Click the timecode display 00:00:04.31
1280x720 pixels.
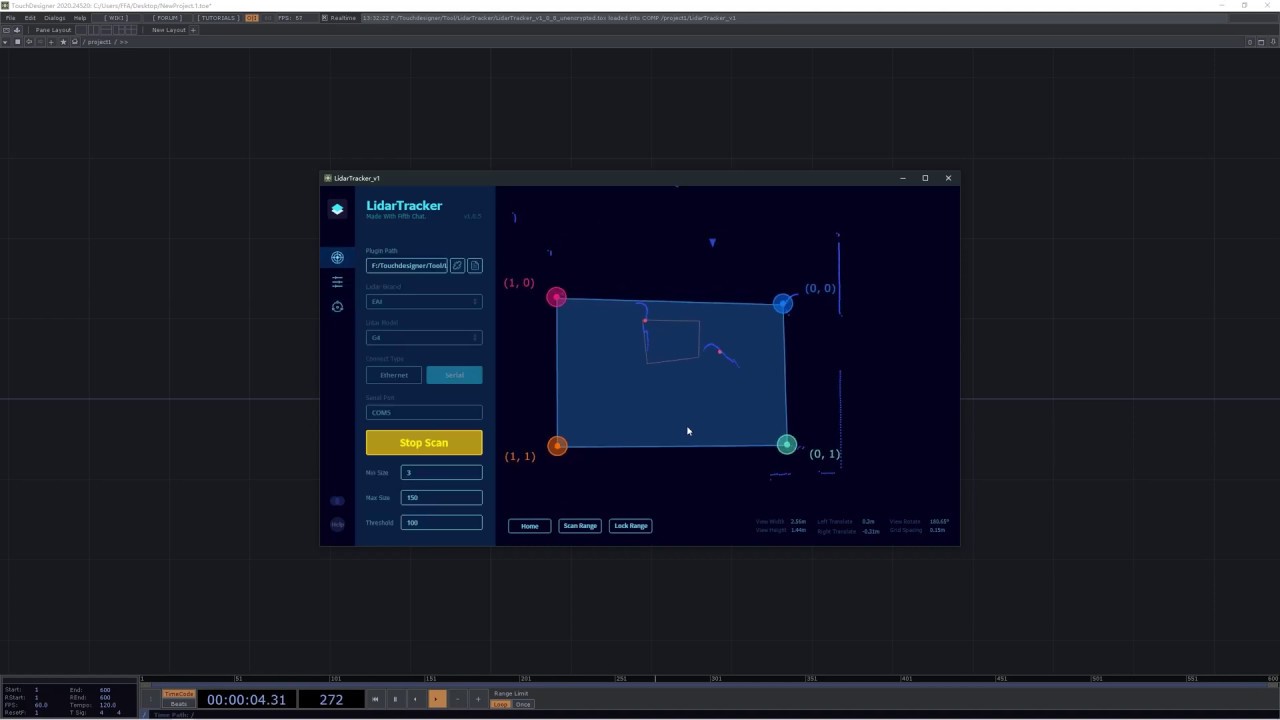click(246, 699)
